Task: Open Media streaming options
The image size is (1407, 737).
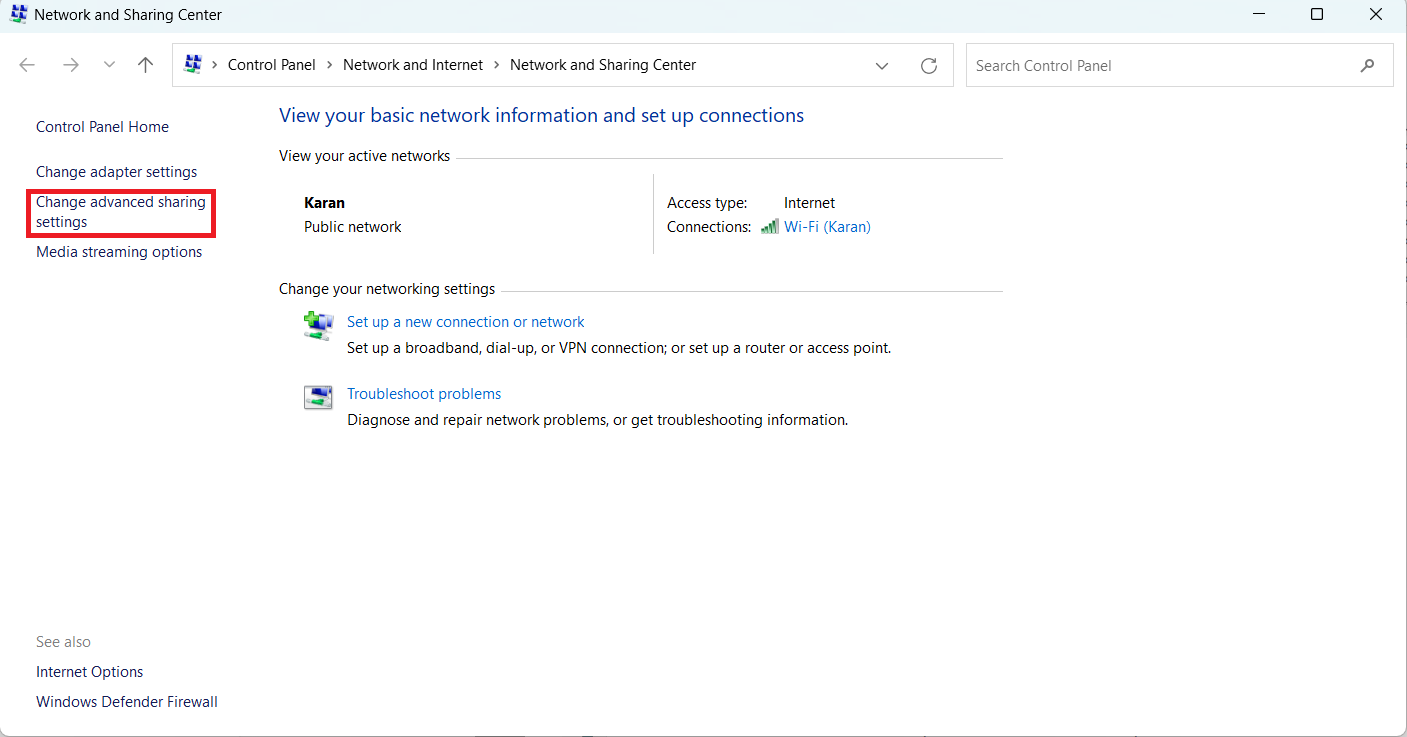Action: [x=119, y=252]
